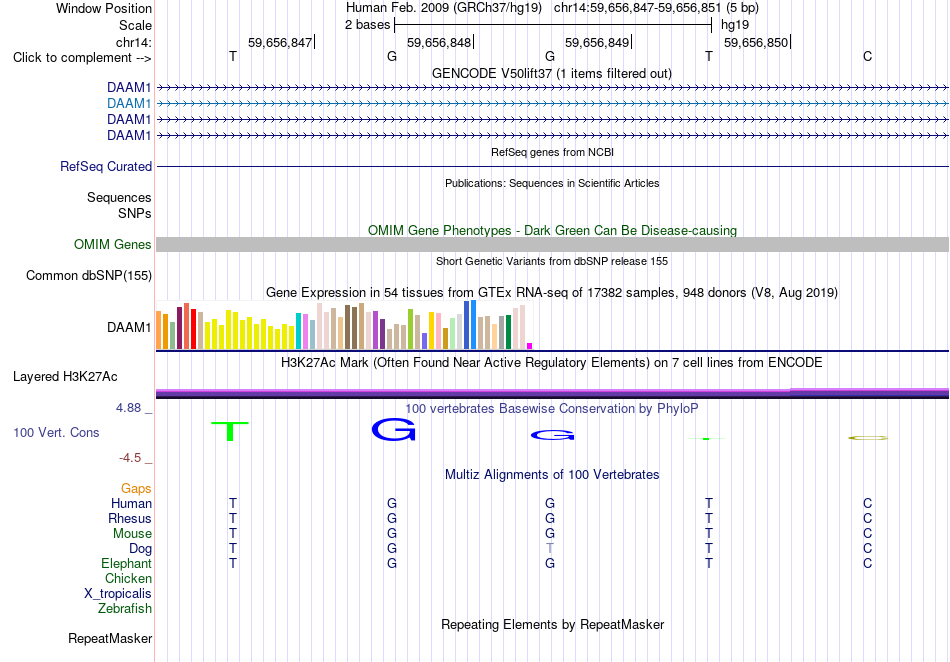Open Repeating Elements by RepeatMasker title

coord(552,625)
